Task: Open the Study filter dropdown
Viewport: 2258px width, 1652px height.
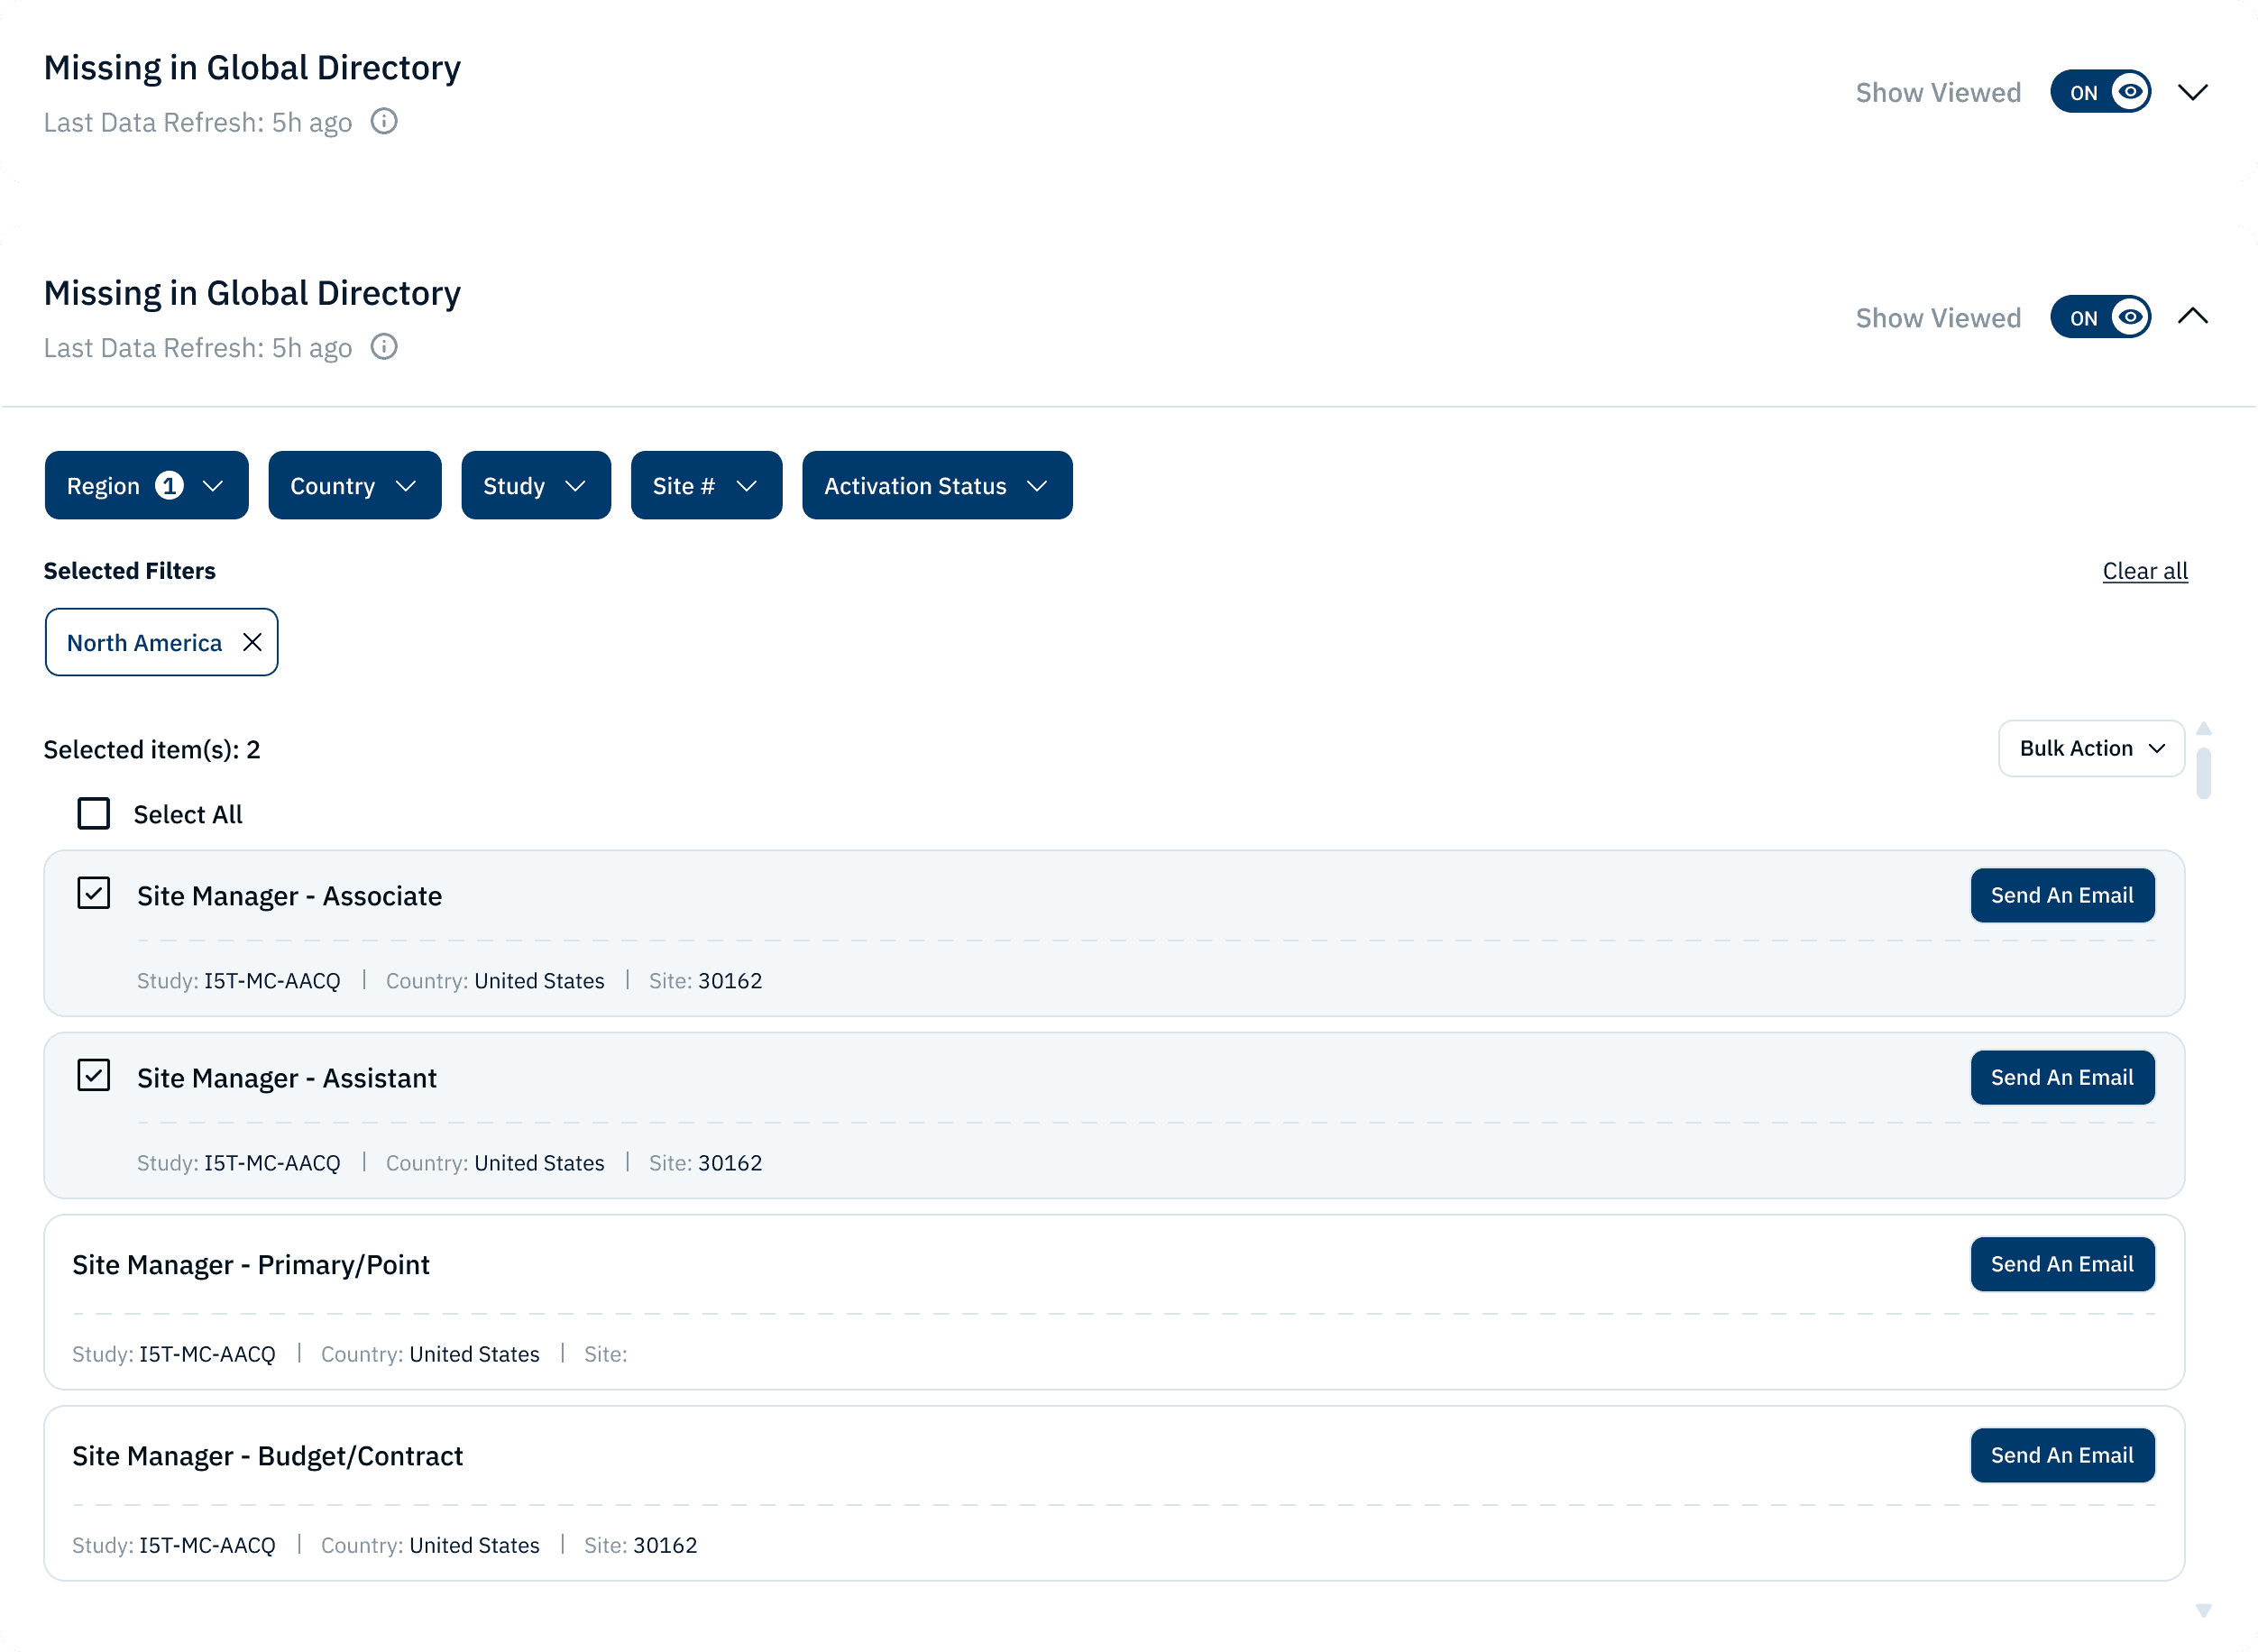Action: [535, 485]
